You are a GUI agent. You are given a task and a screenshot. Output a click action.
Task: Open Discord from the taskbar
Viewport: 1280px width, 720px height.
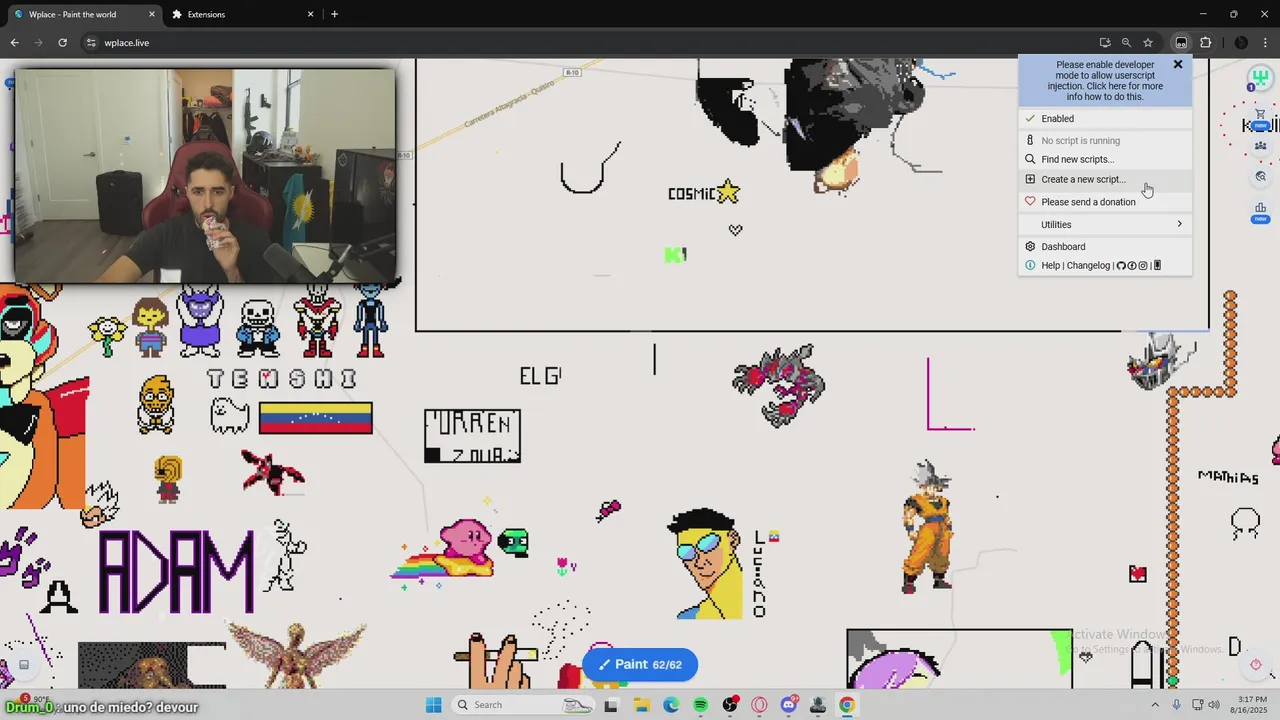[789, 705]
